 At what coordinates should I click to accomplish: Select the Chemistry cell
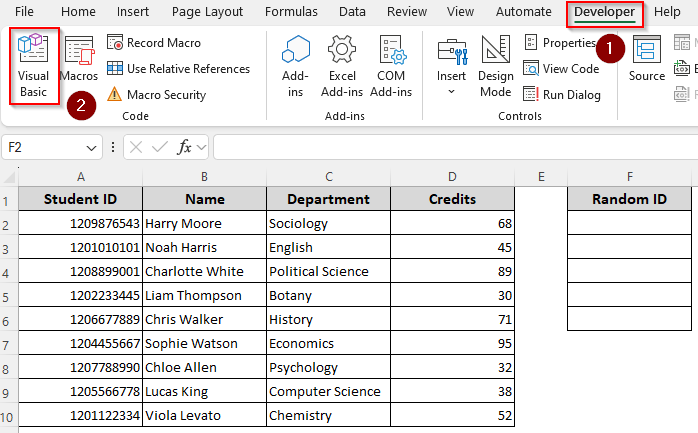329,415
